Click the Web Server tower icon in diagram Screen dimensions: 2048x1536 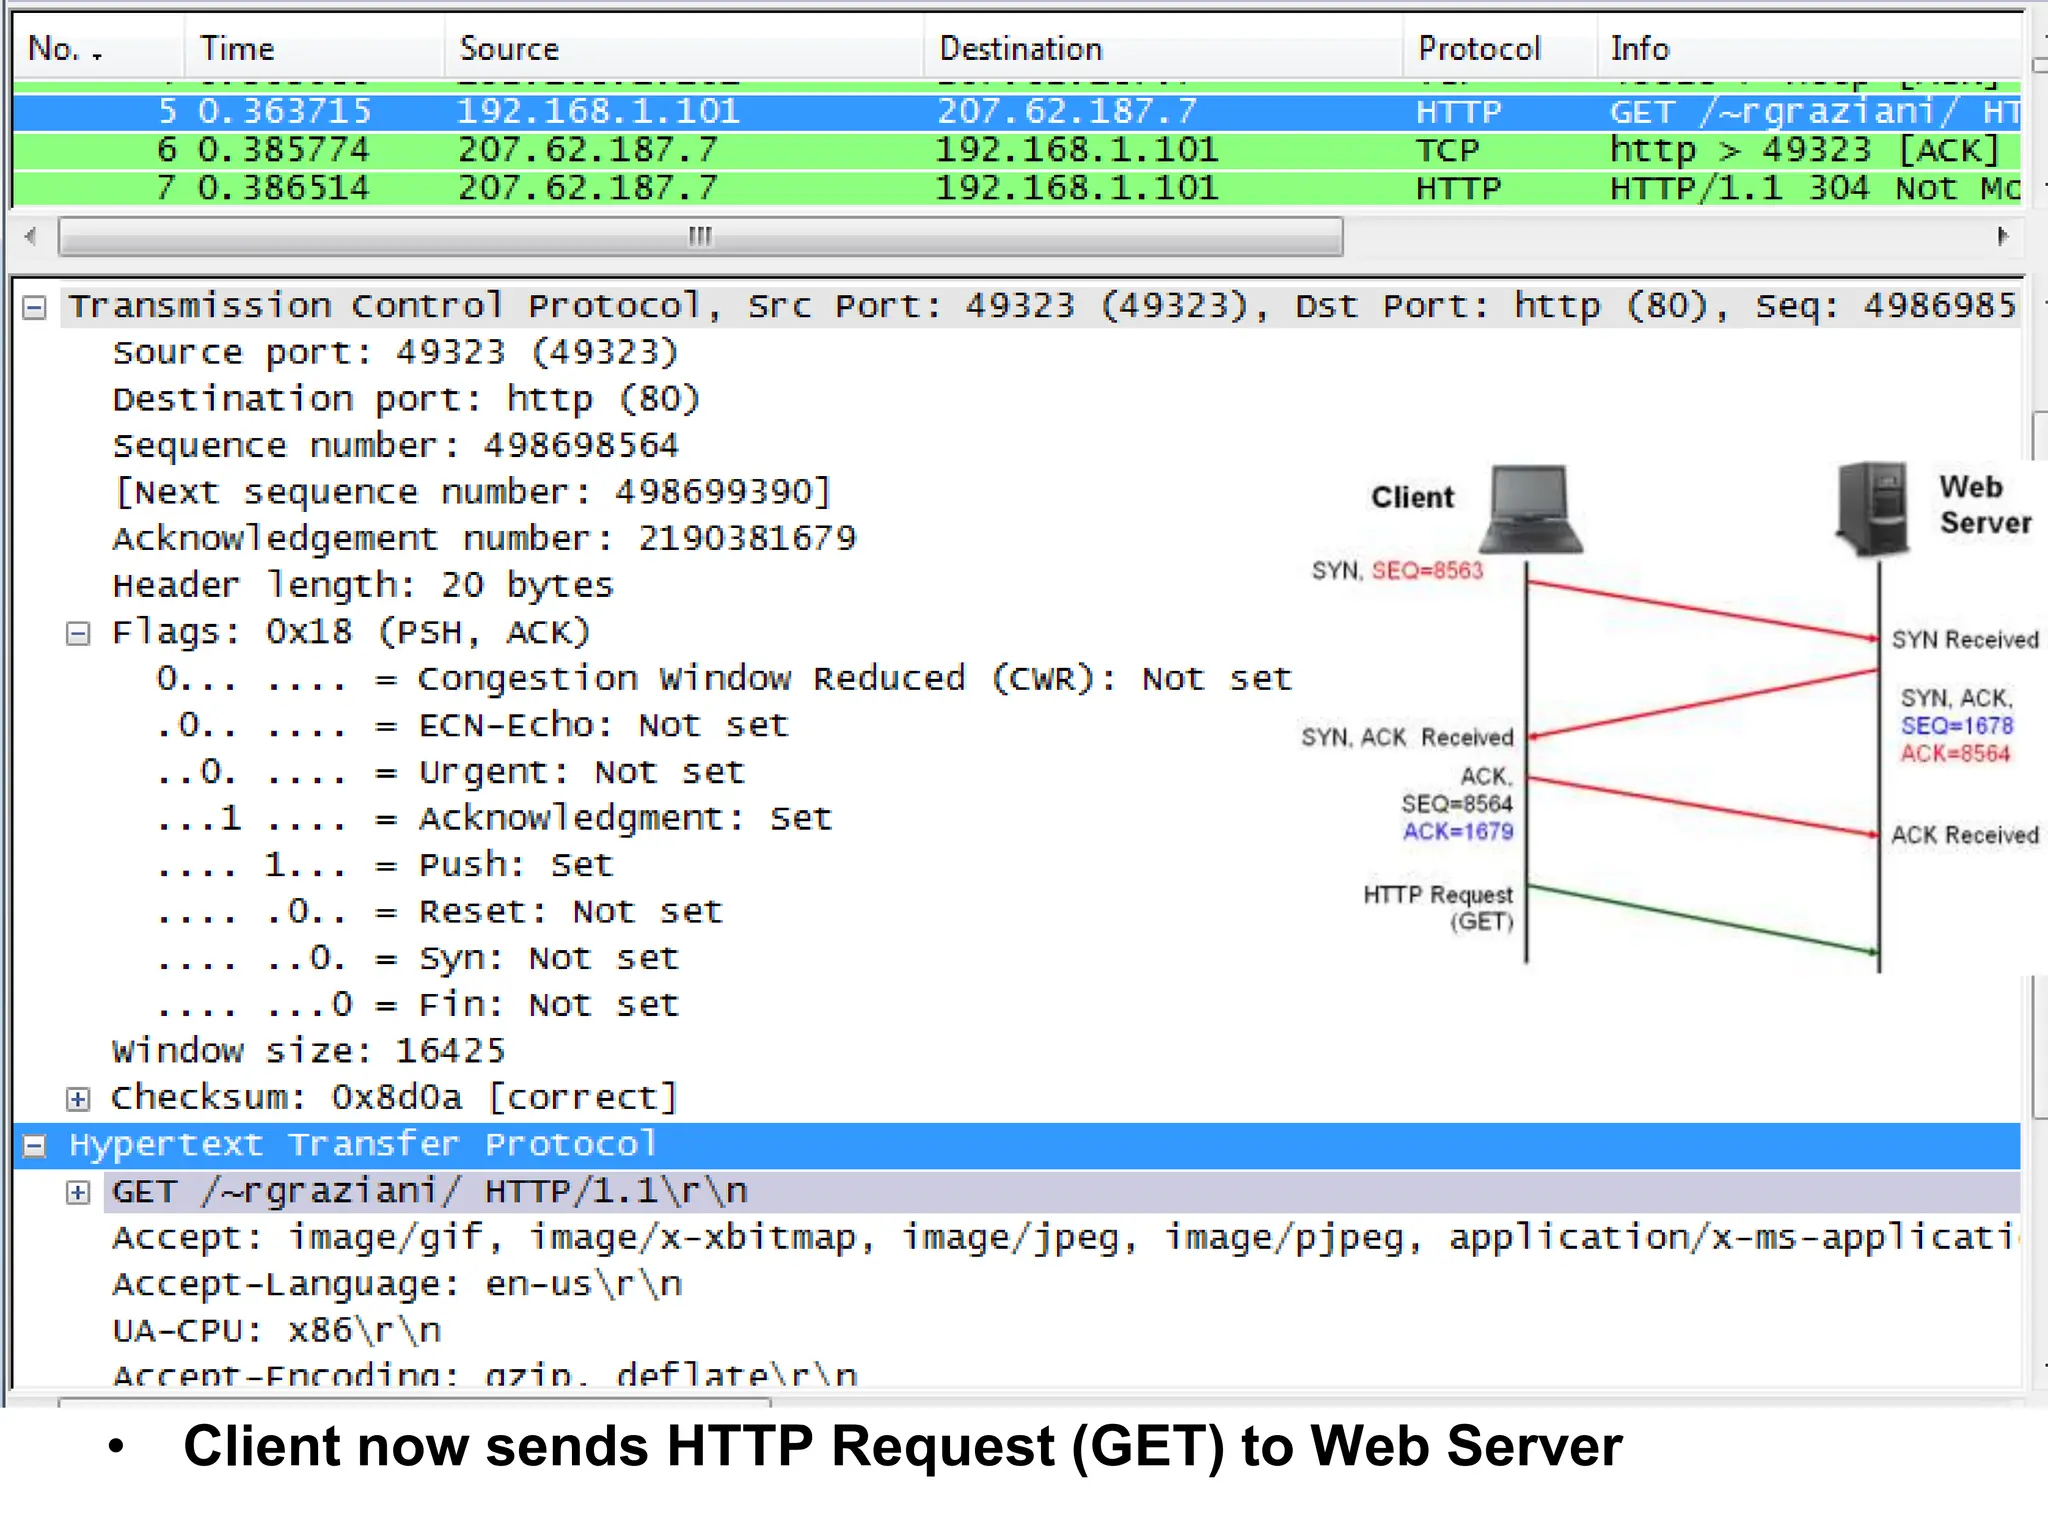(x=1872, y=508)
